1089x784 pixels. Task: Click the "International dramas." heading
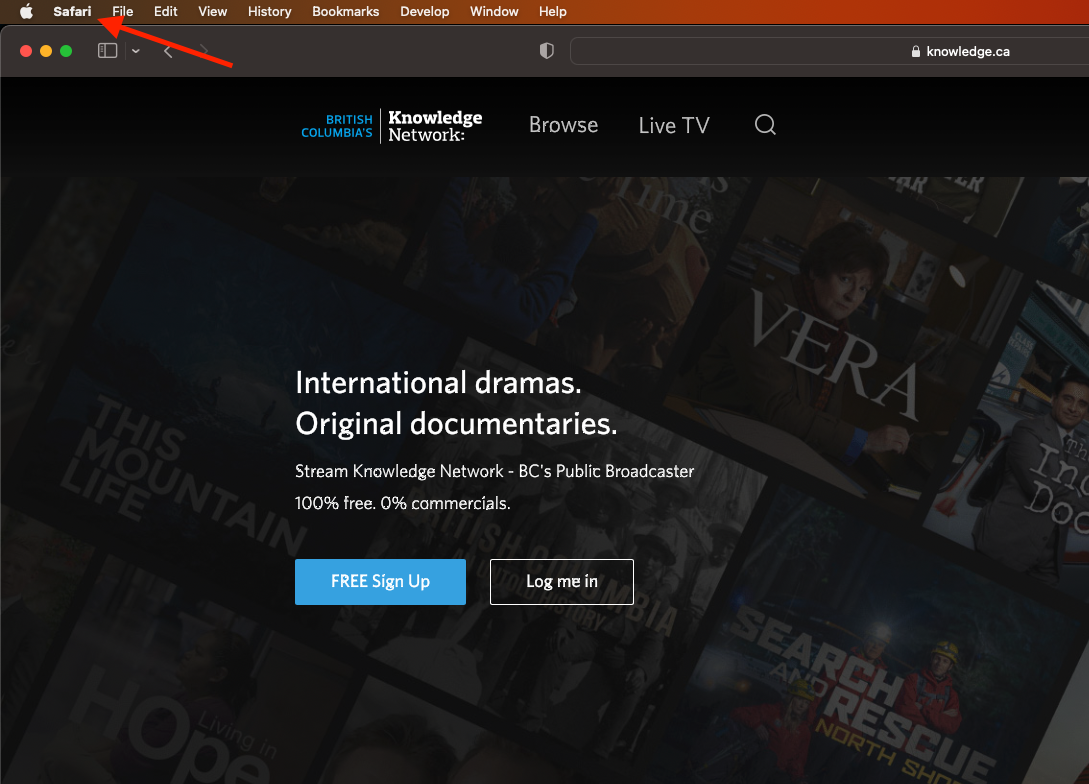pyautogui.click(x=438, y=383)
